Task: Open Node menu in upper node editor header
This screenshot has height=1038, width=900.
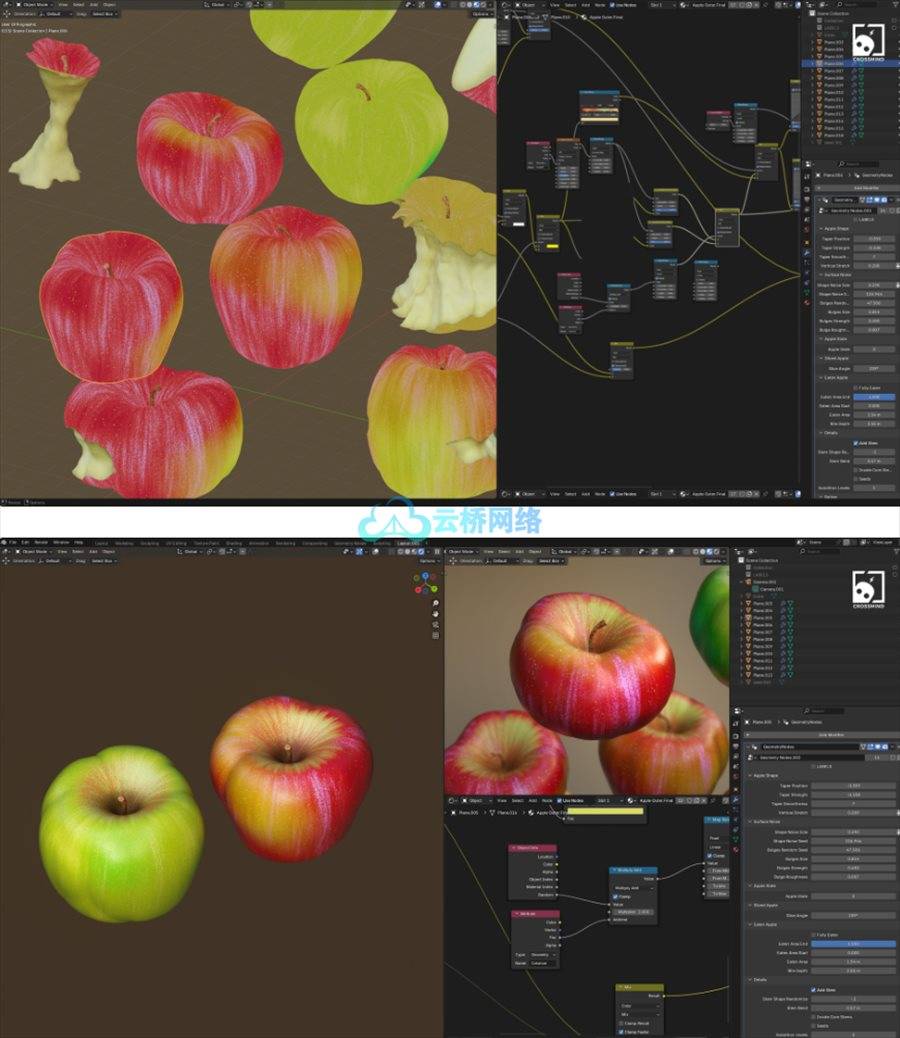Action: [x=600, y=5]
